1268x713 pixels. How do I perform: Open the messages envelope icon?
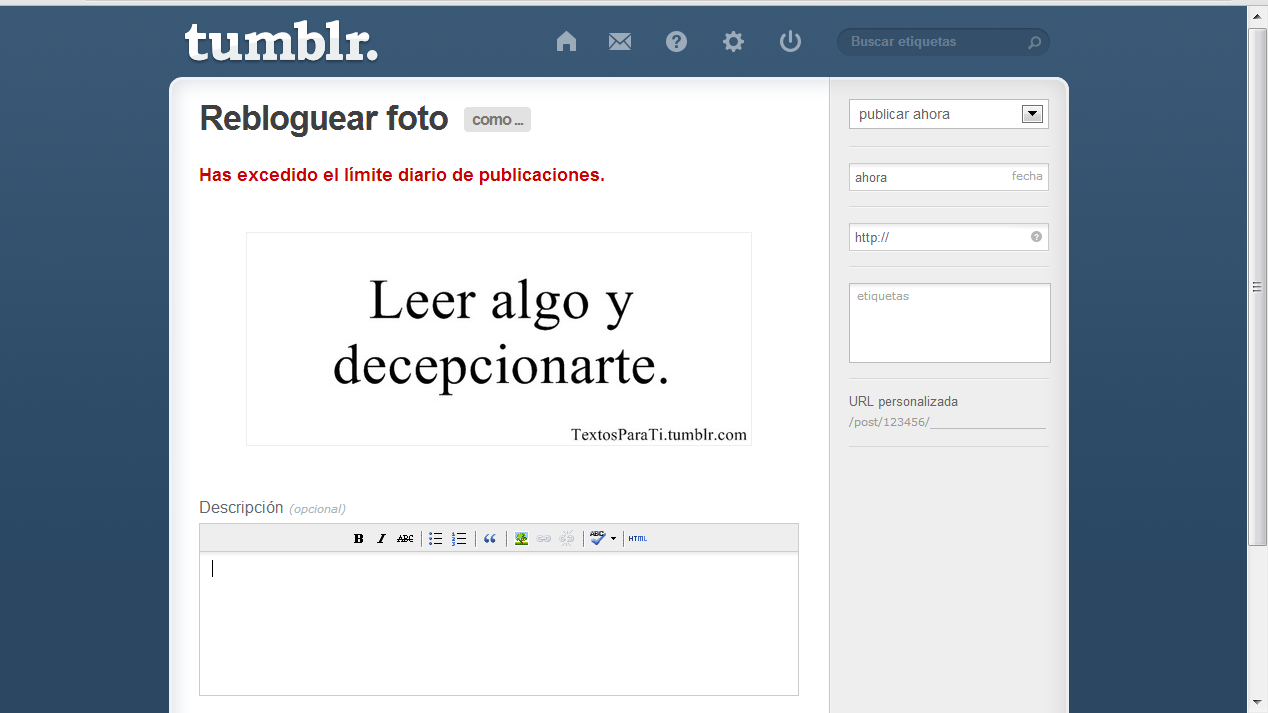[620, 41]
